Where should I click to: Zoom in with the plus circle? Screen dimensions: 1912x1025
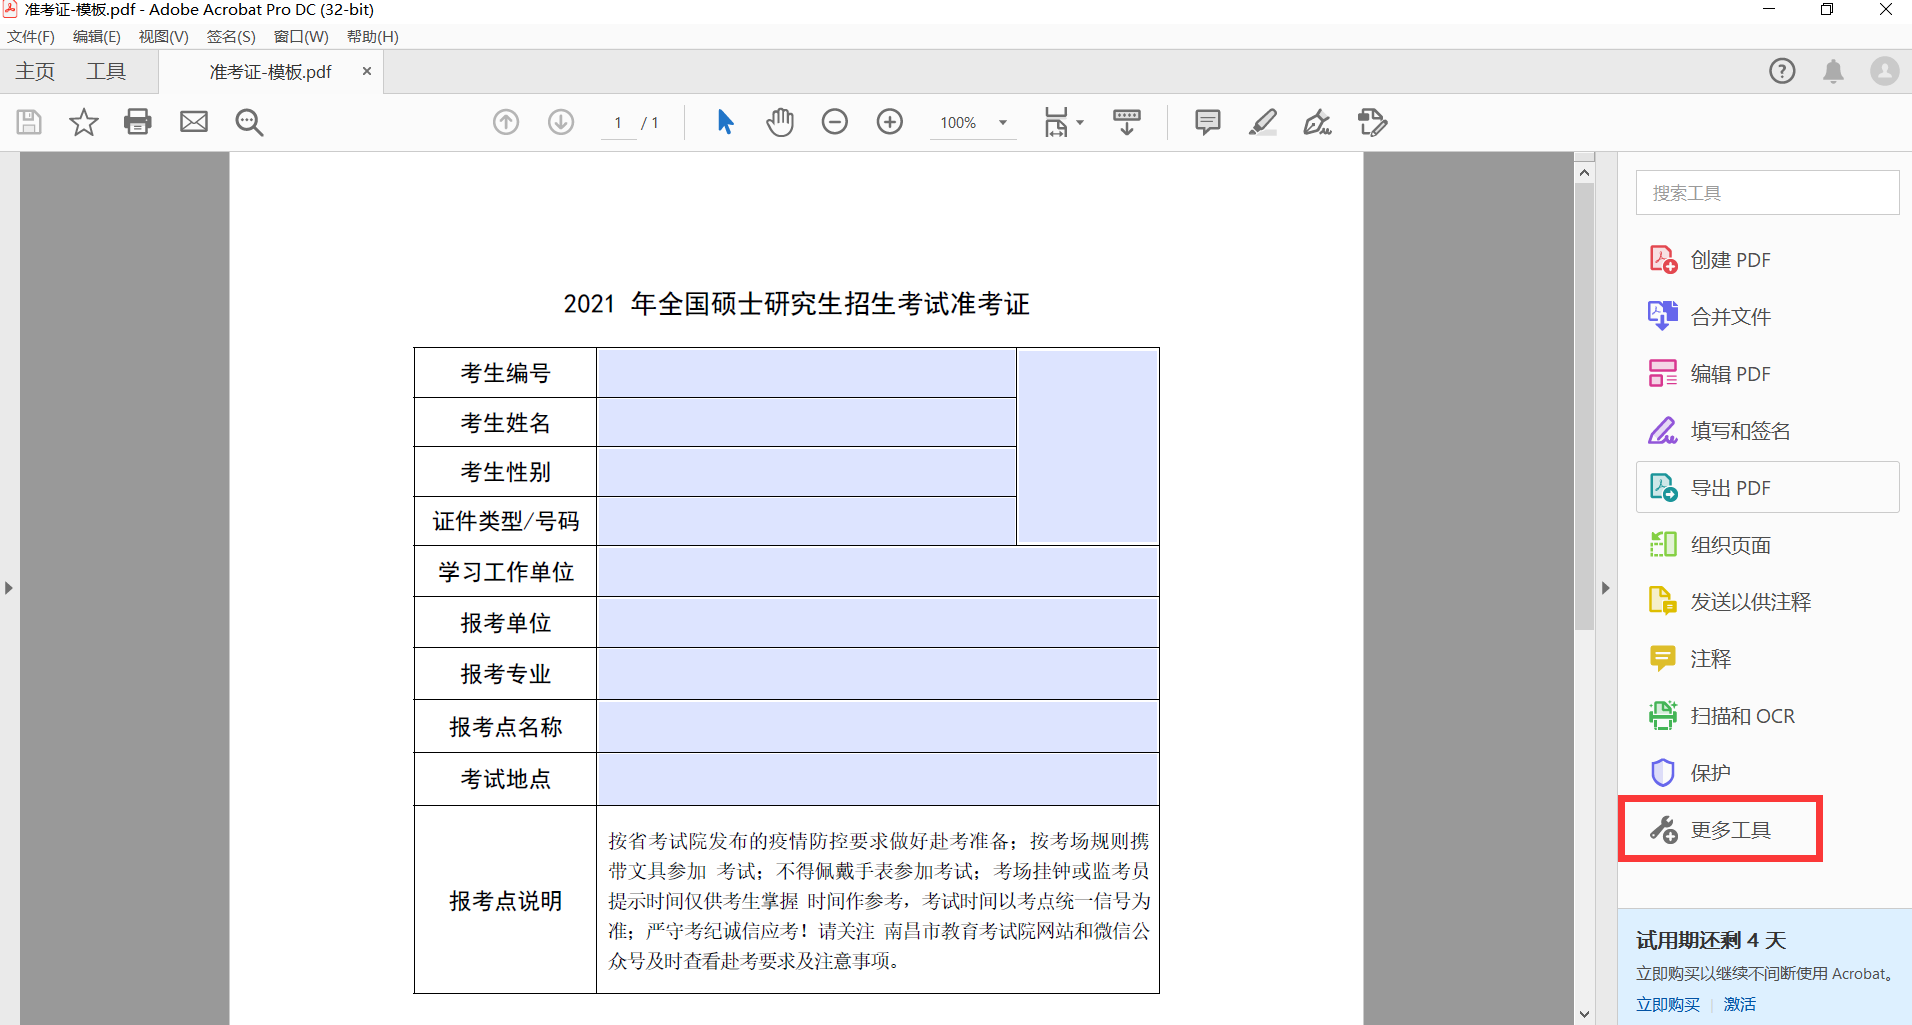click(890, 122)
